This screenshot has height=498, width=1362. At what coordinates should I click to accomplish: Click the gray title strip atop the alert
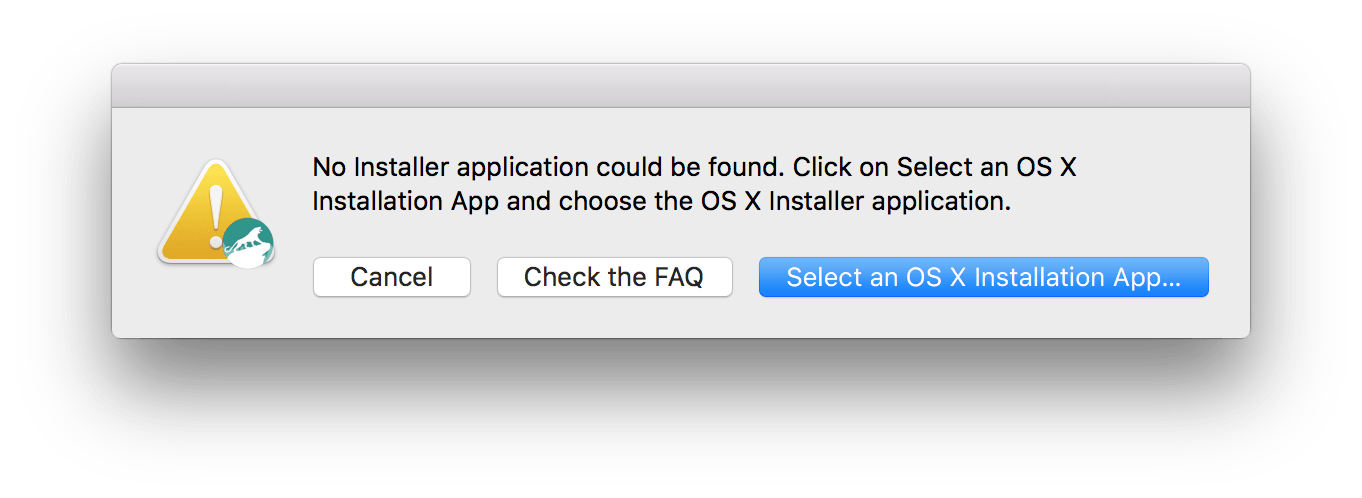coord(681,86)
